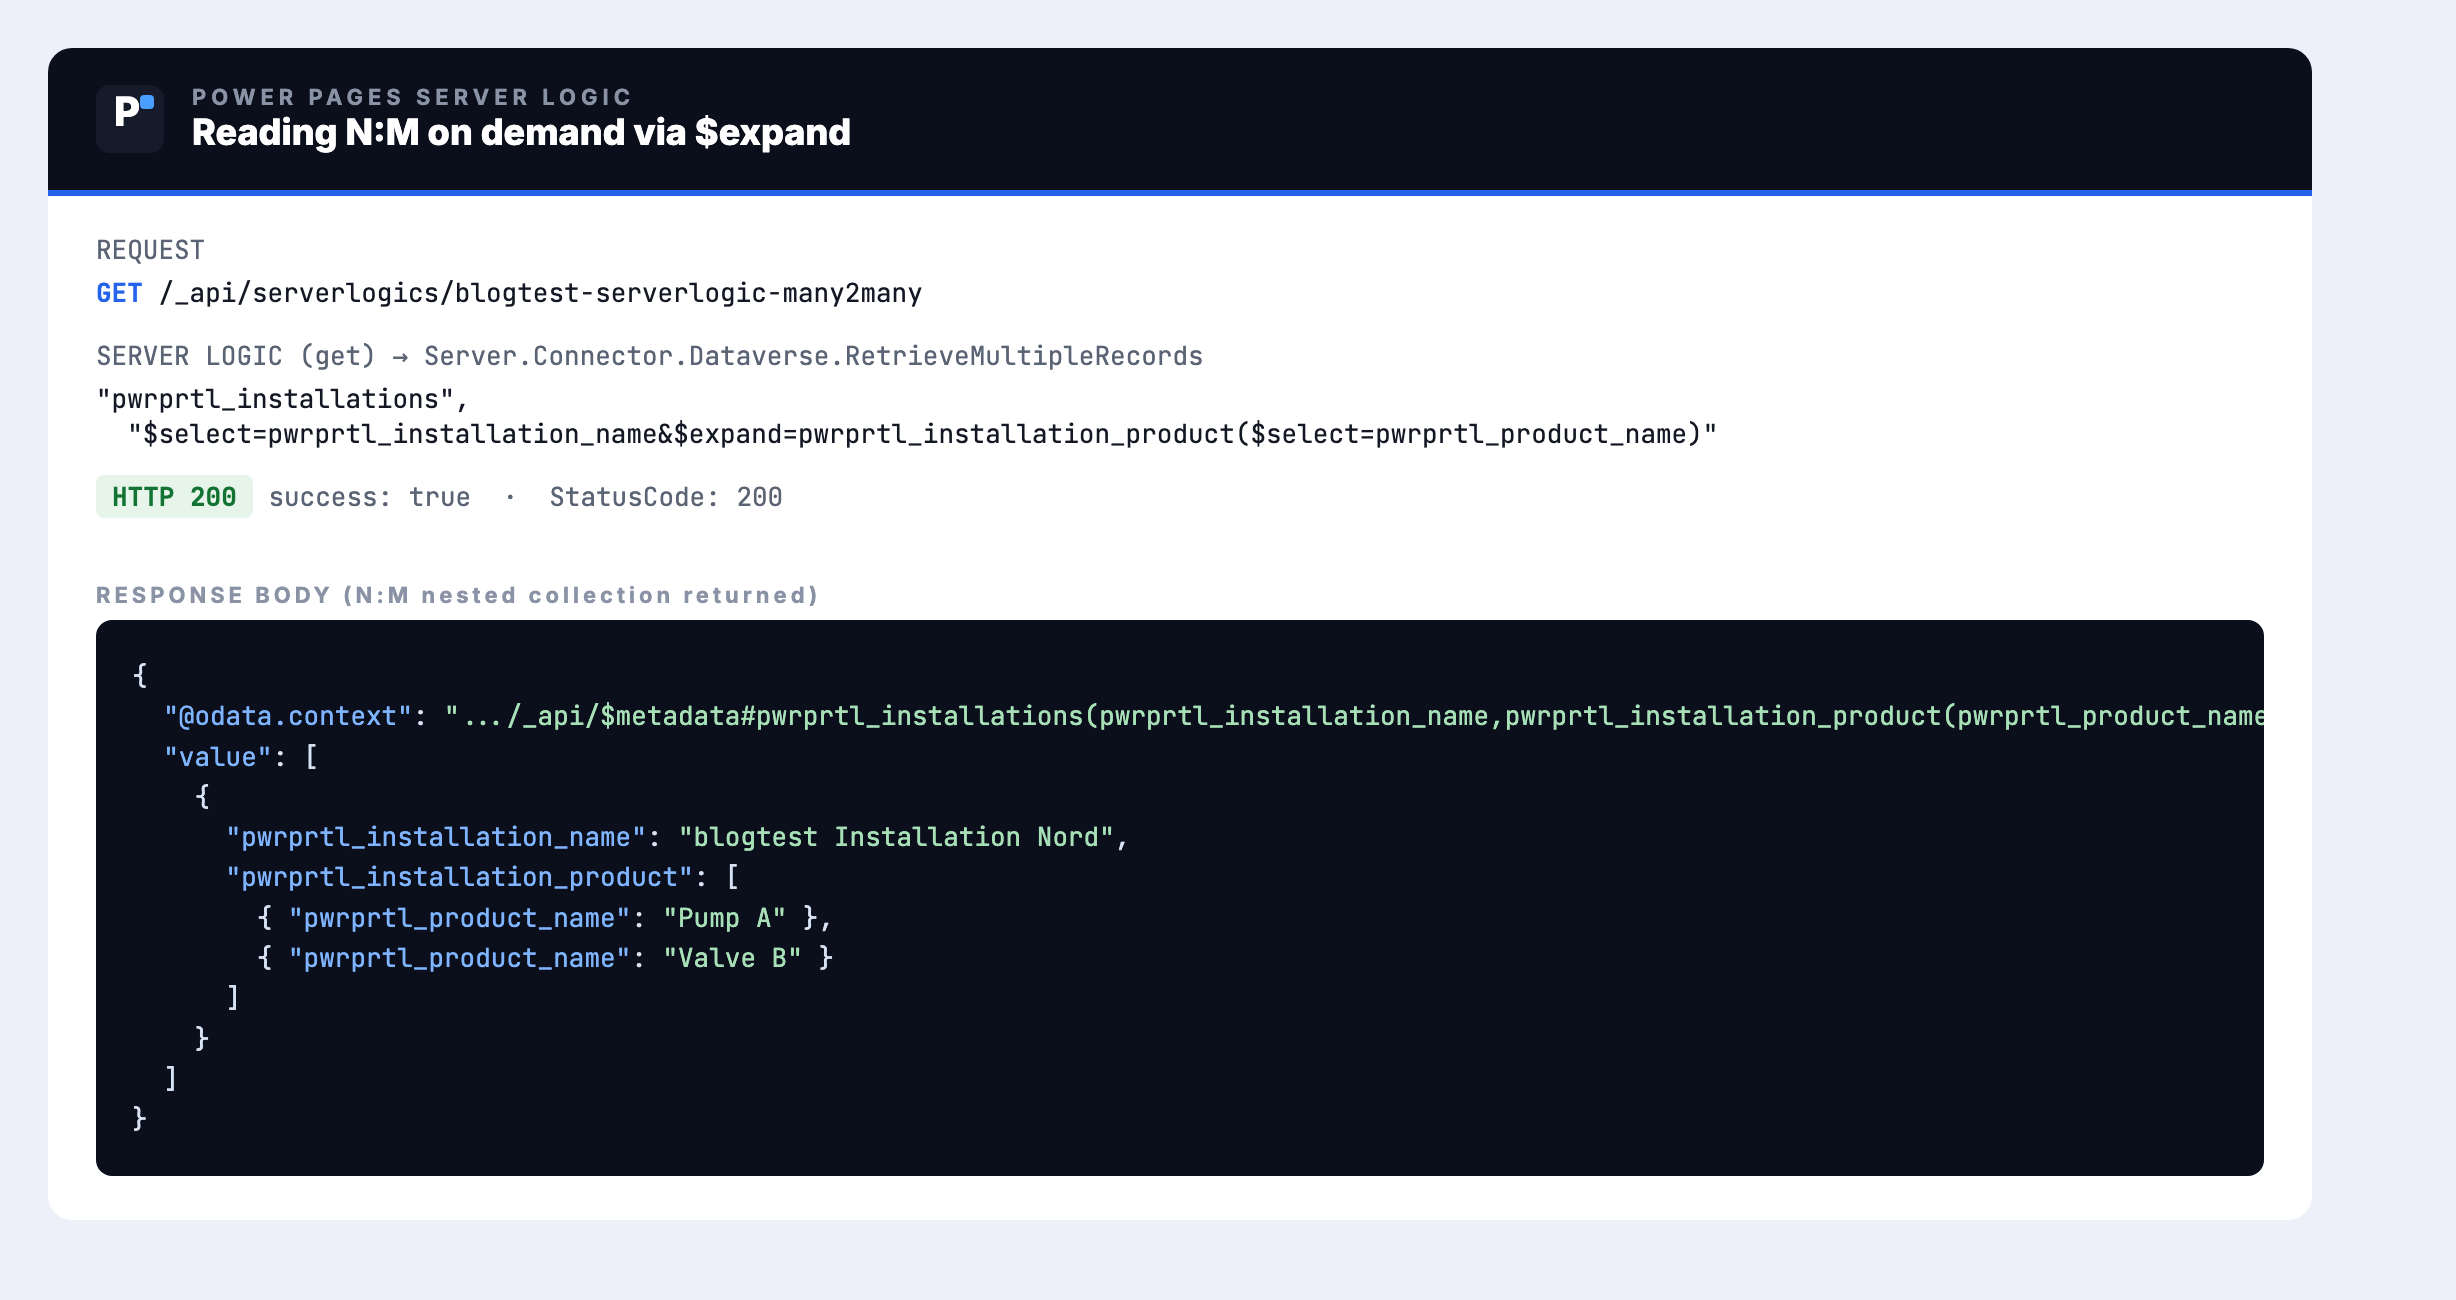The width and height of the screenshot is (2456, 1300).
Task: Click the "pwrprtl_product_name" key on the Valve B line
Action: [x=460, y=958]
